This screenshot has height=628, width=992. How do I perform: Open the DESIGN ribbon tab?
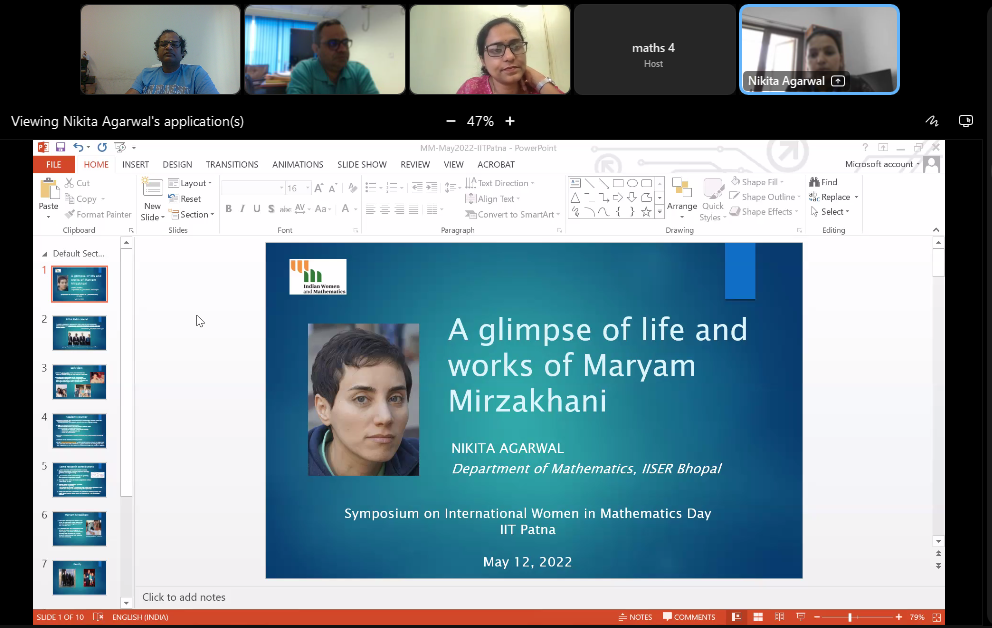click(x=177, y=165)
